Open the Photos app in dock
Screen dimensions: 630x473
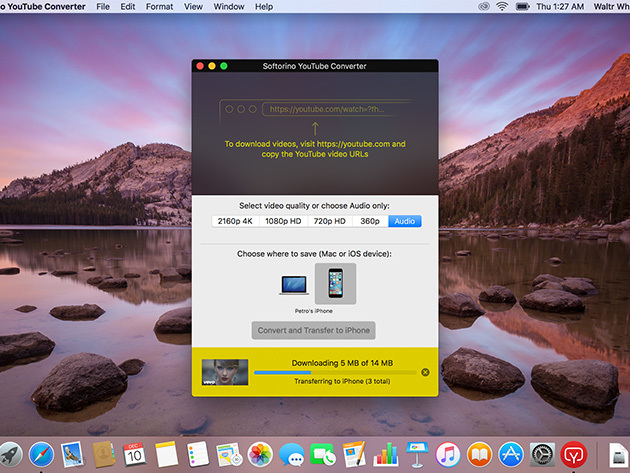click(260, 455)
